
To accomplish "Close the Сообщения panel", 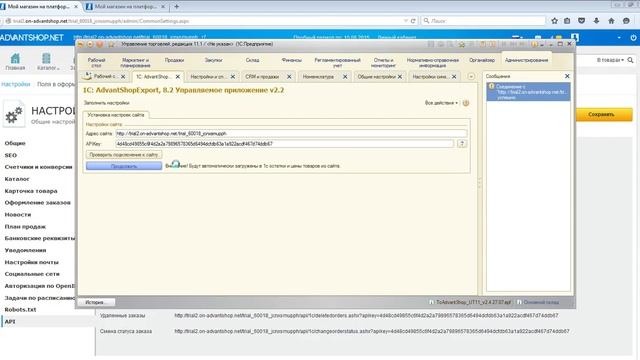I will pyautogui.click(x=567, y=76).
